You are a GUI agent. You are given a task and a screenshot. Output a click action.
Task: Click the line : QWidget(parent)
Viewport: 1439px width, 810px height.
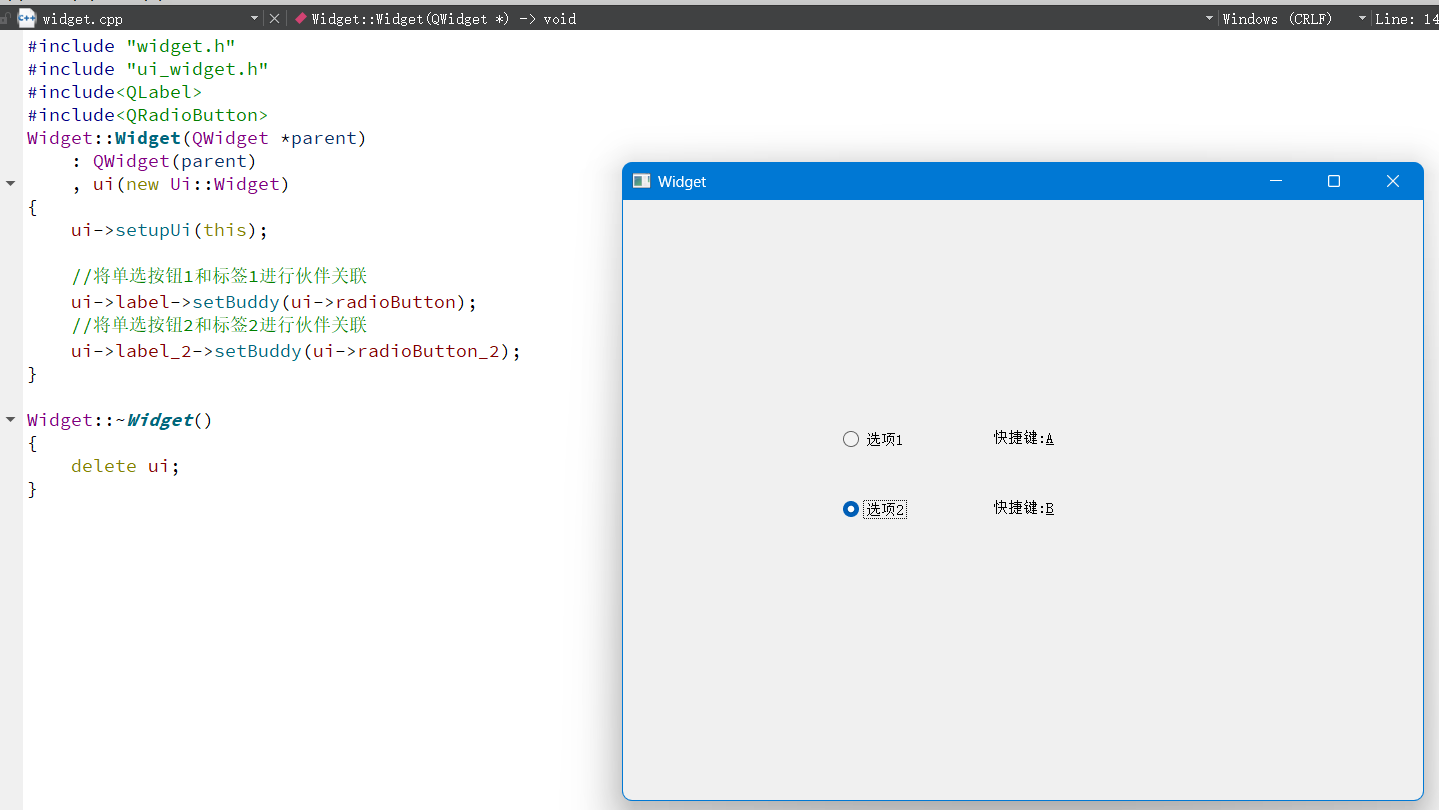pos(164,161)
